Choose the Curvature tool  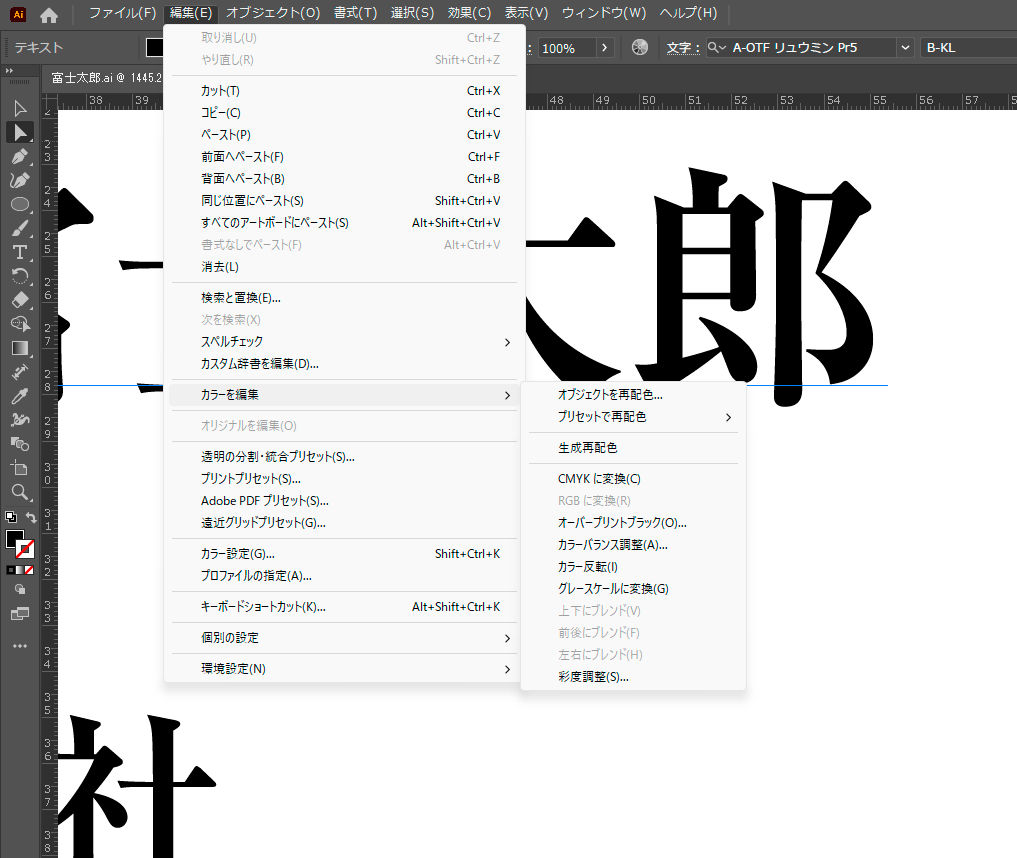coord(19,180)
